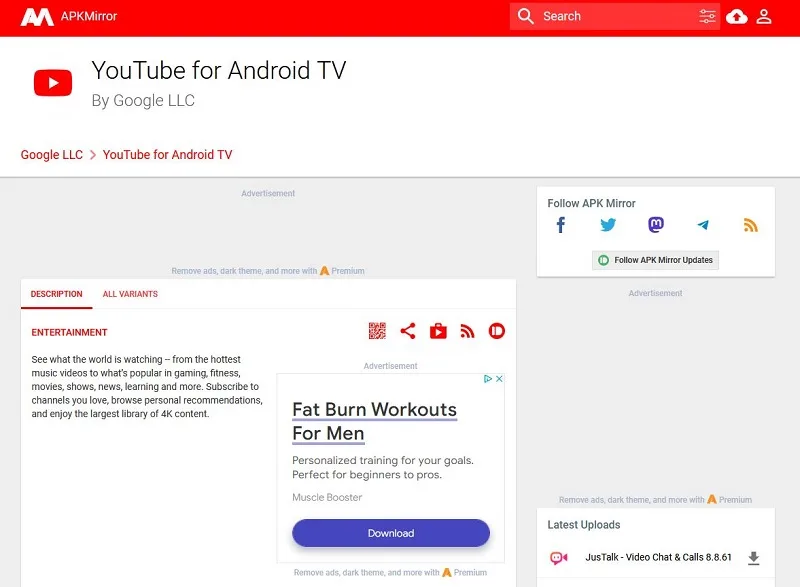800x587 pixels.
Task: Click the Mastodon icon
Action: click(x=656, y=225)
